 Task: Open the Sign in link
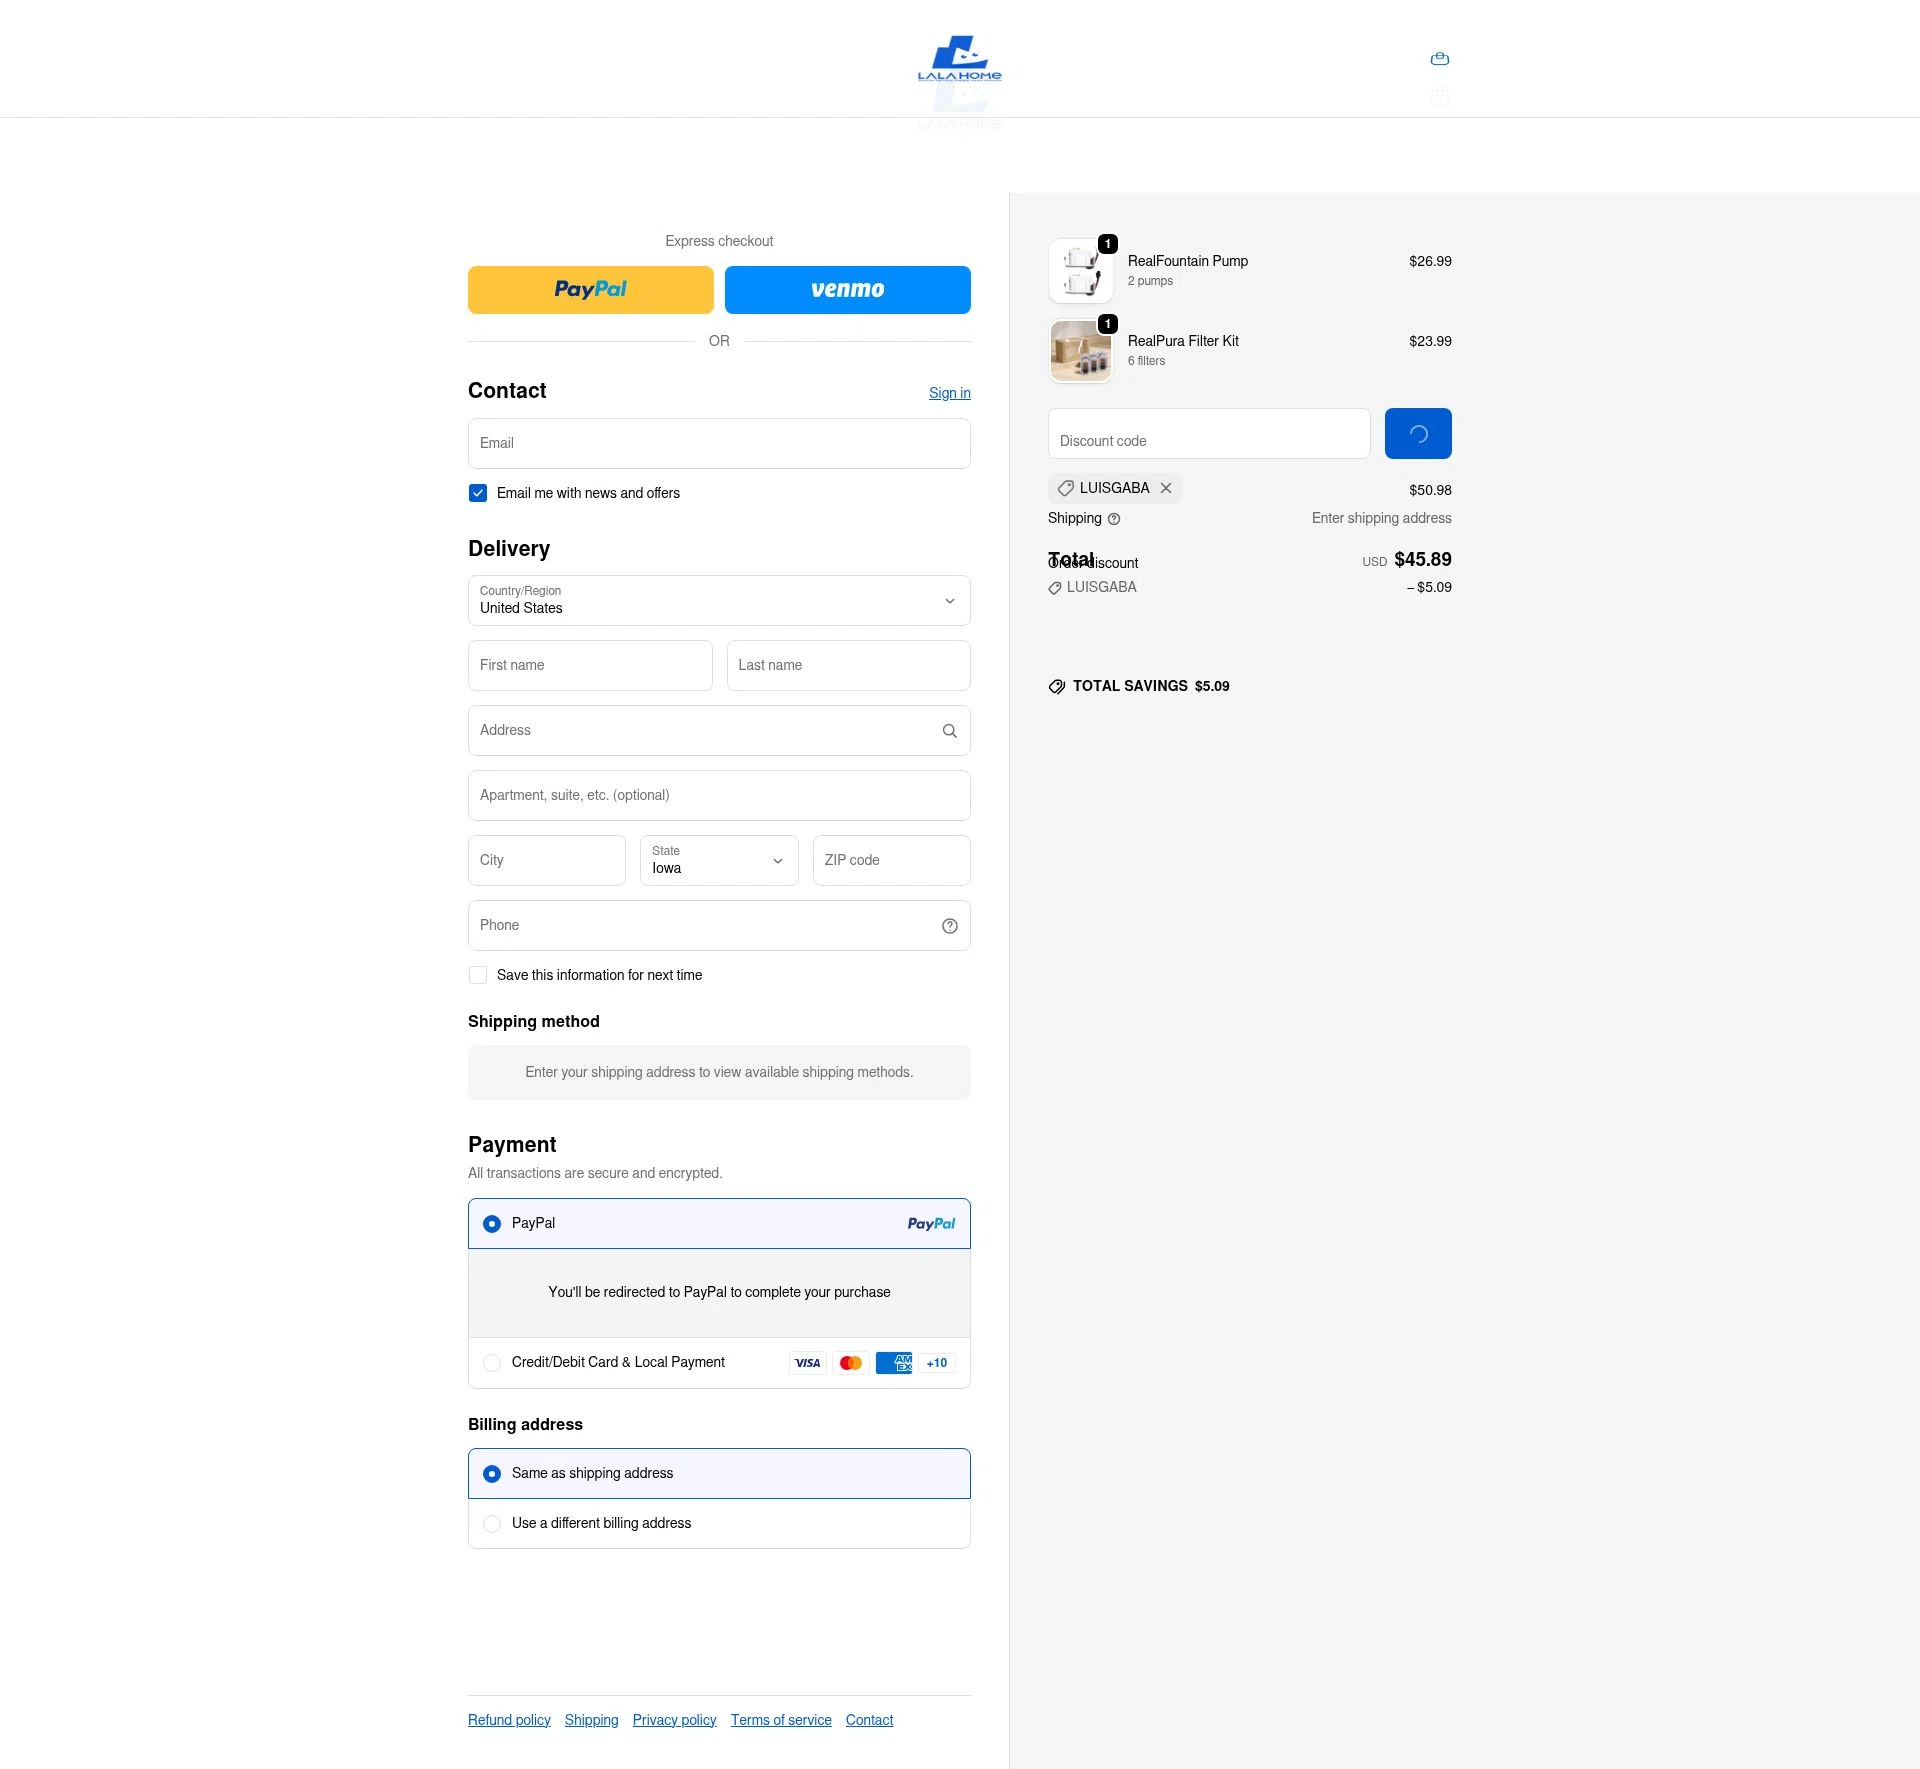949,393
